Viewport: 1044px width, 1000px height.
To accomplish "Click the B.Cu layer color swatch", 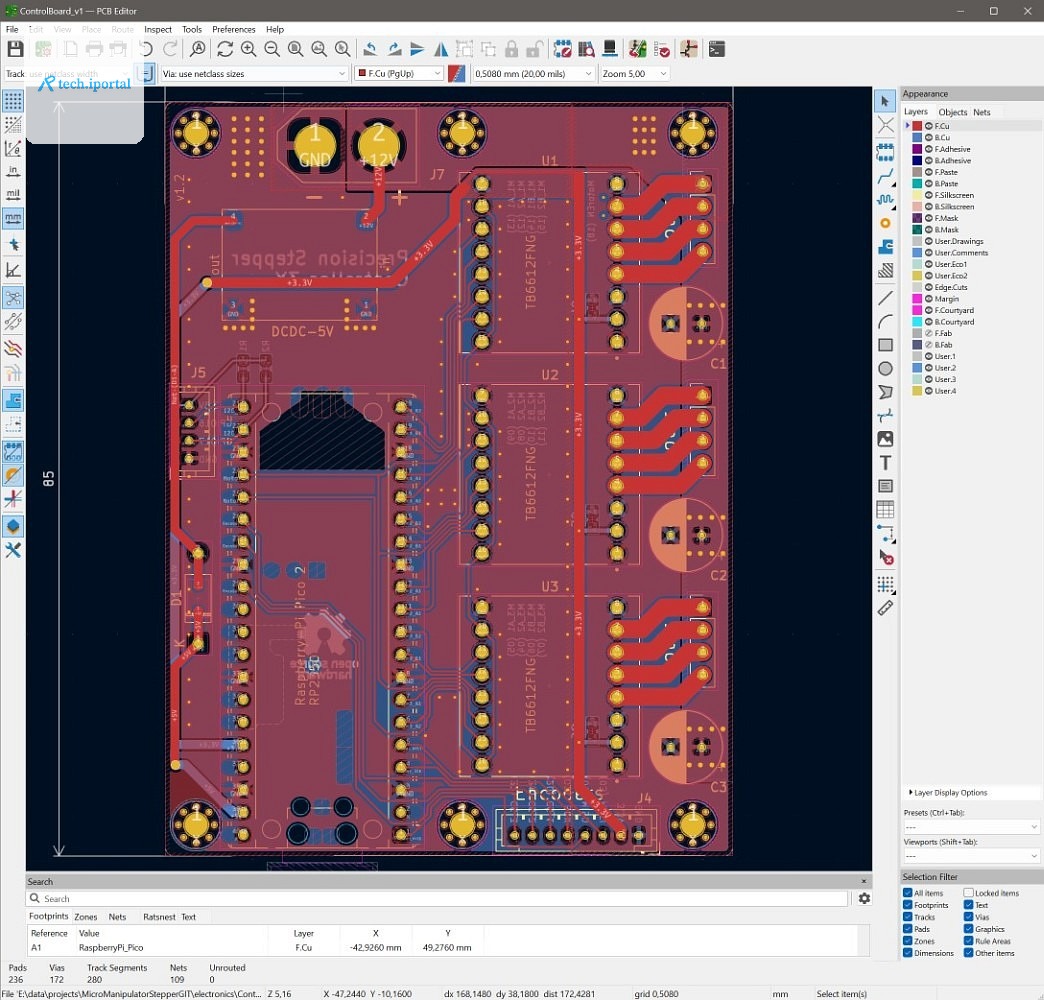I will tap(917, 137).
